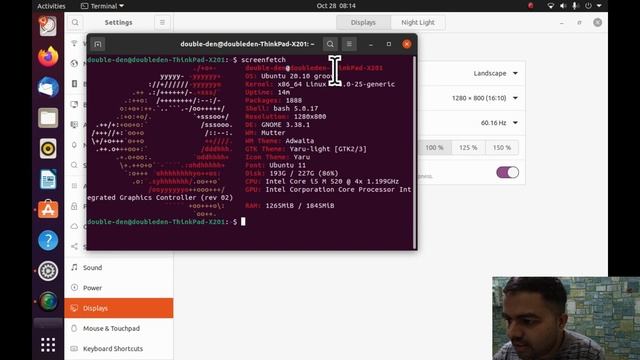Image resolution: width=640 pixels, height=360 pixels.
Task: Select Displays in the Settings sidebar
Action: click(x=119, y=308)
